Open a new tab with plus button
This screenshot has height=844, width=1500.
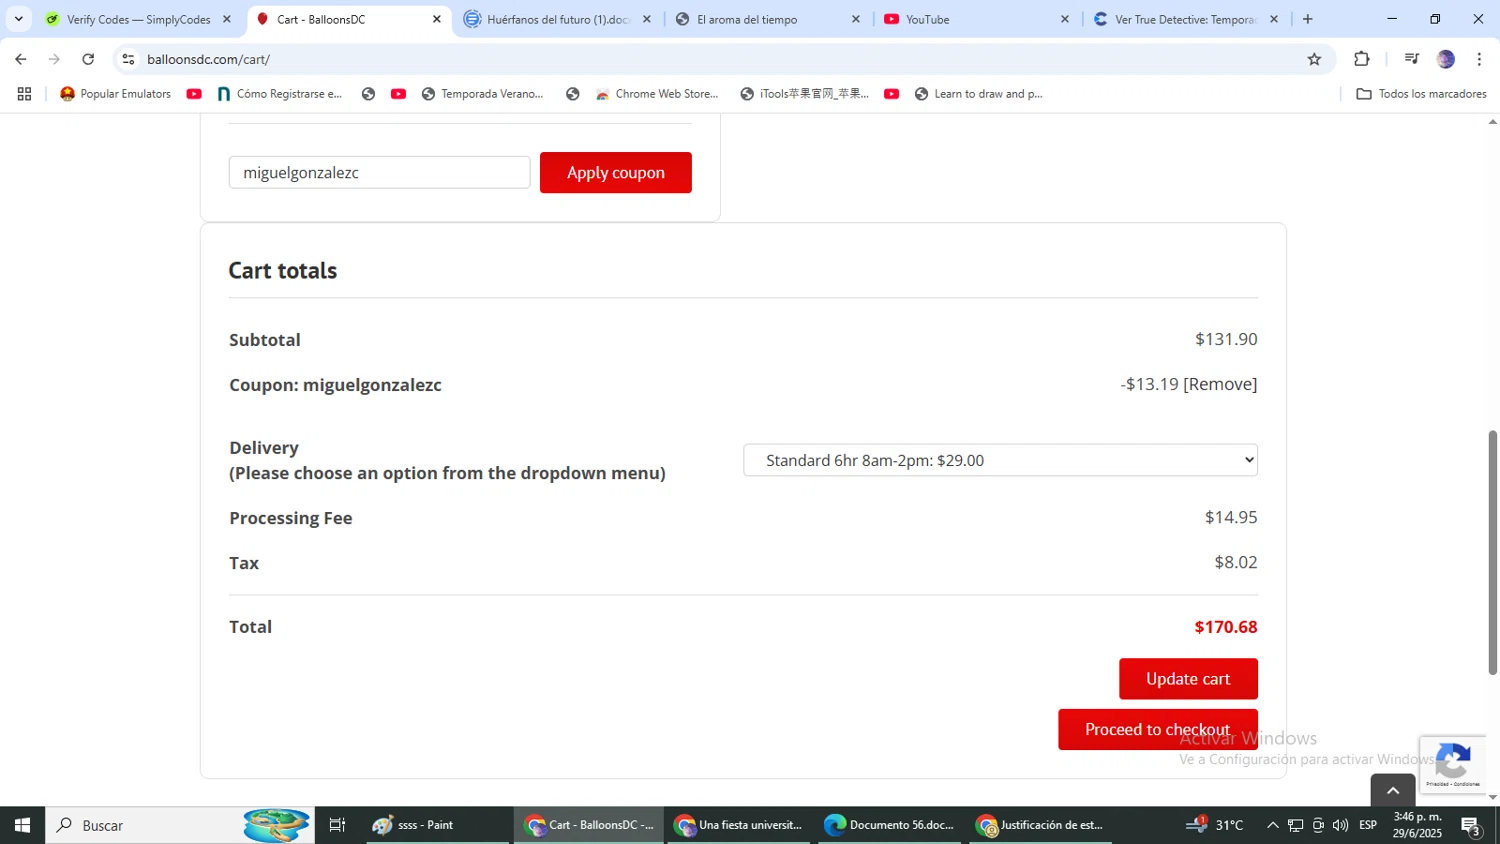(x=1307, y=19)
